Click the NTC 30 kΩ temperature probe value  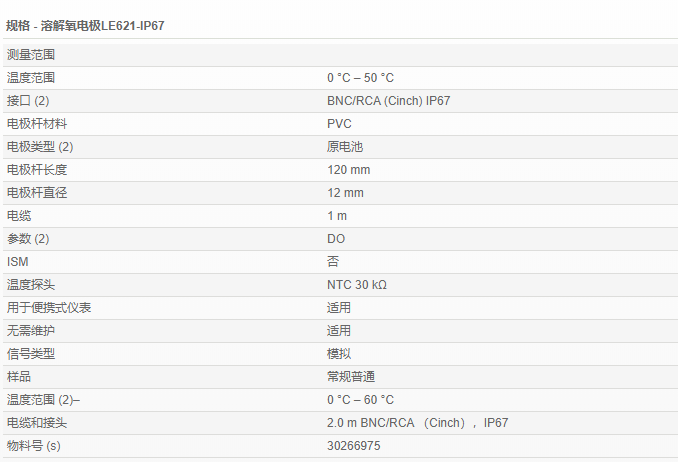click(x=356, y=285)
